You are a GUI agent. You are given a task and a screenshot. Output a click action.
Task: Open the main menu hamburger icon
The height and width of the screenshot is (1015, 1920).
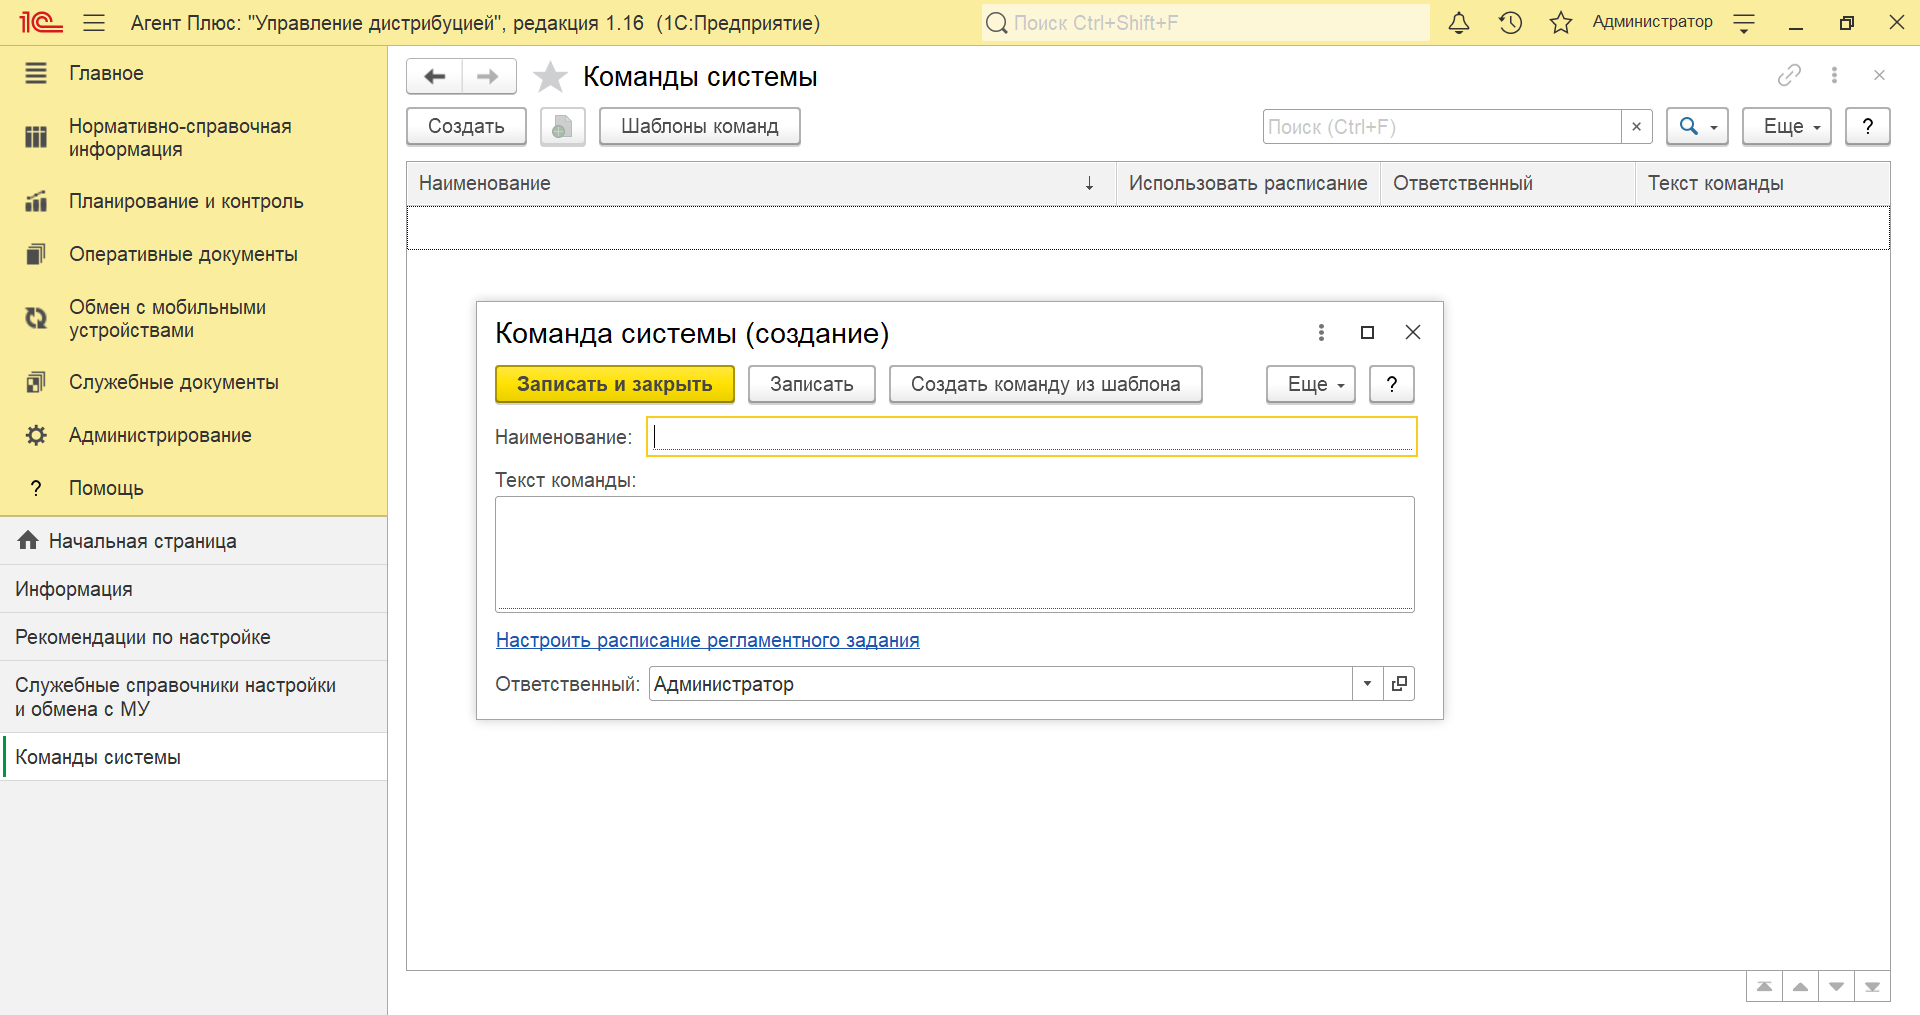(94, 22)
